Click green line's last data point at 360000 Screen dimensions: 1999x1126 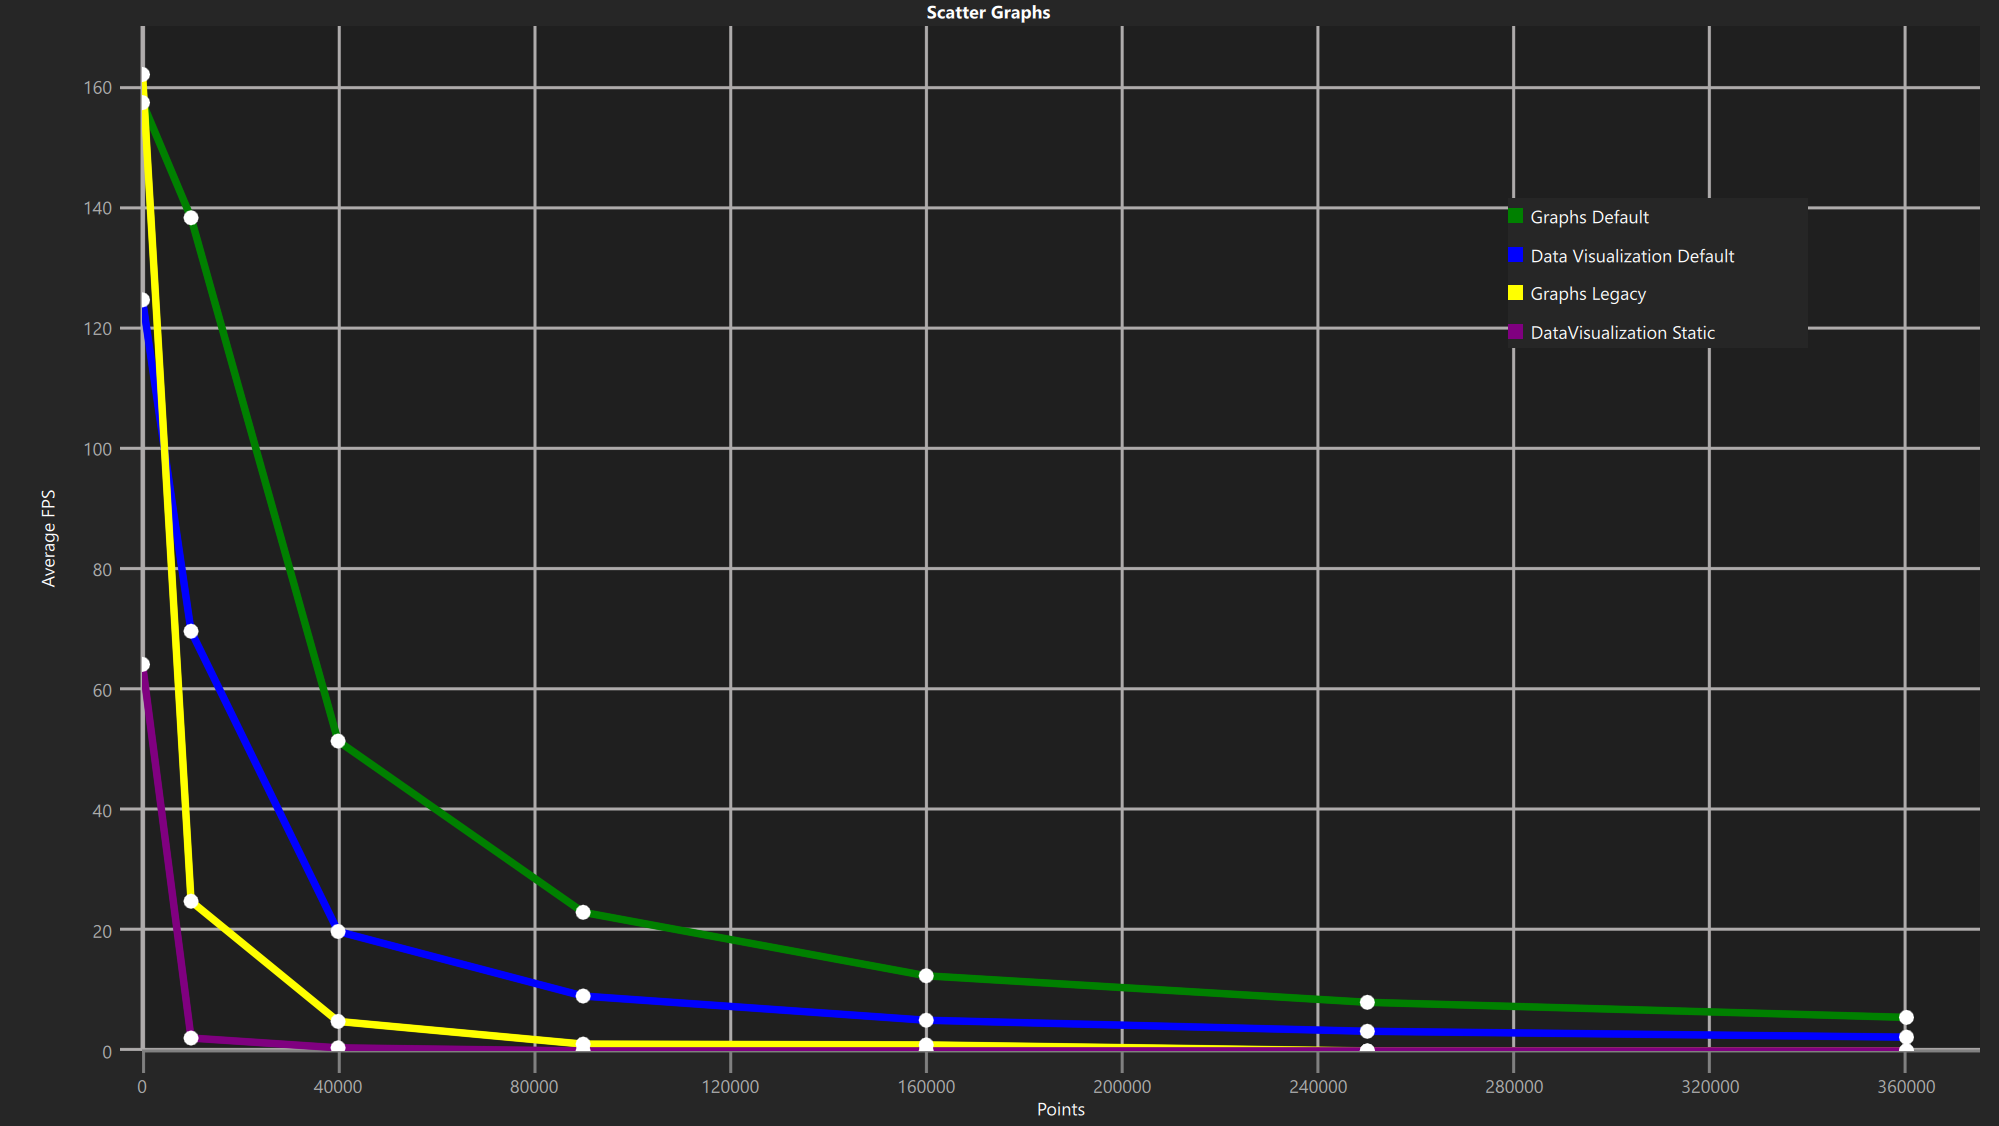[x=1906, y=1017]
